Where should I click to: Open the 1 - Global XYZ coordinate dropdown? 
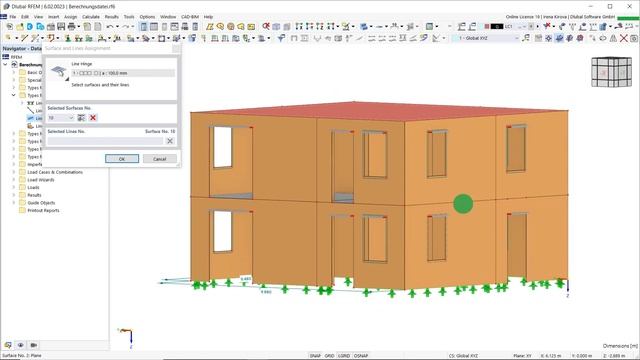(516, 38)
